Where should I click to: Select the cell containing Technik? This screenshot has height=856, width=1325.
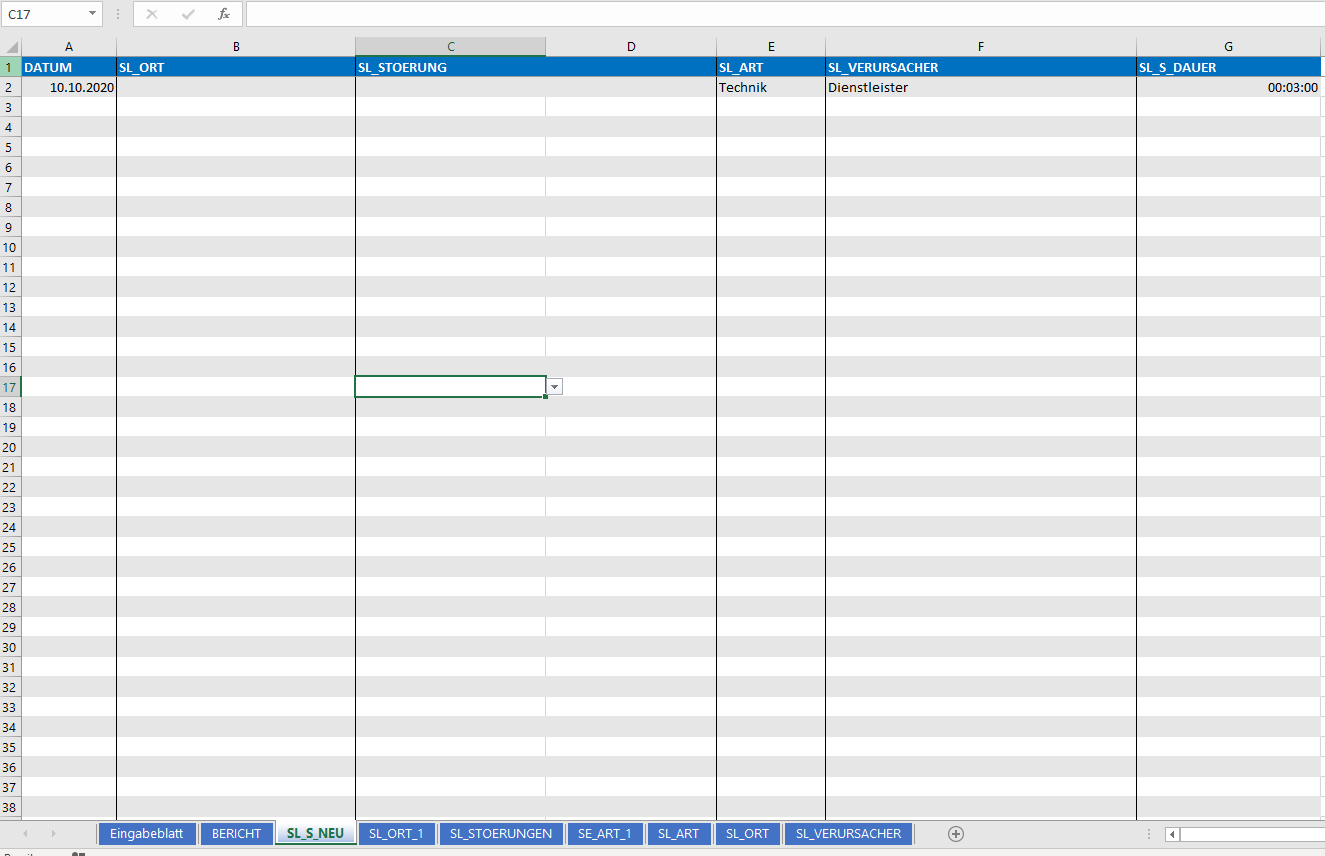pos(771,87)
